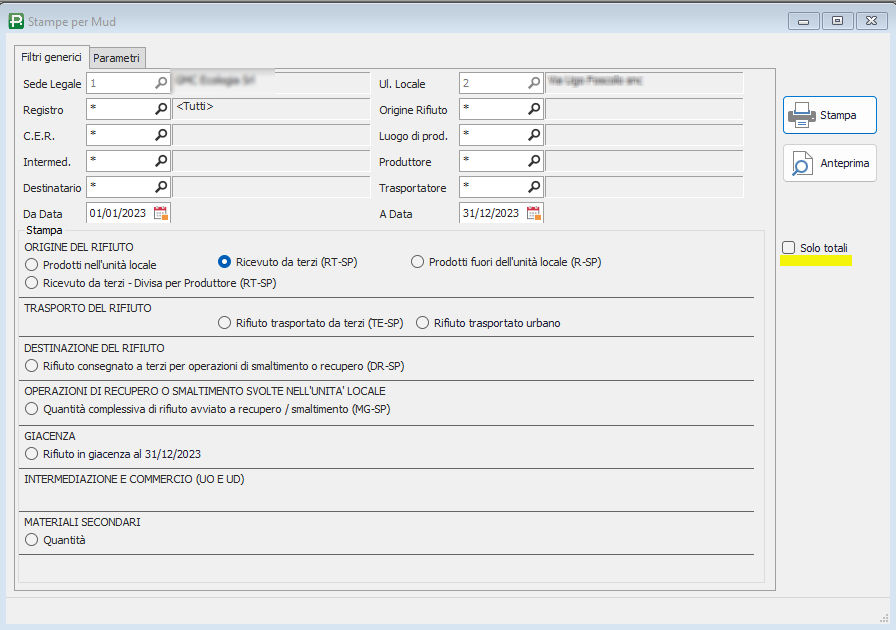Click the Destinatario search magnifier
Image resolution: width=896 pixels, height=630 pixels.
click(161, 187)
